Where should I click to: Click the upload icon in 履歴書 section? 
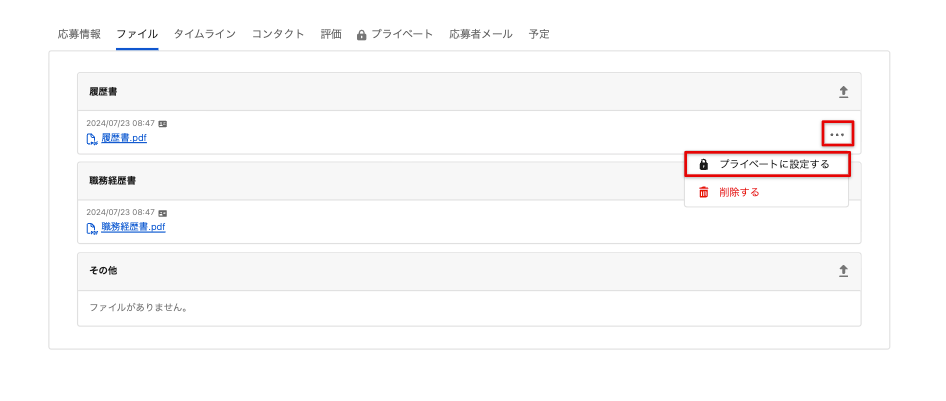click(x=843, y=92)
